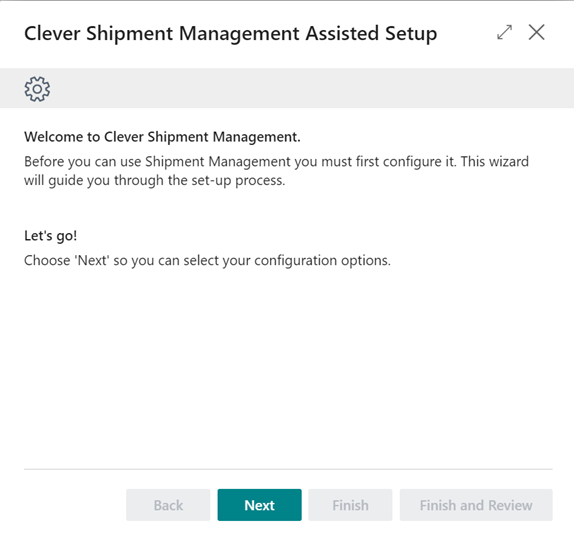
Task: Select the greyed-out Finish button
Action: pyautogui.click(x=350, y=505)
